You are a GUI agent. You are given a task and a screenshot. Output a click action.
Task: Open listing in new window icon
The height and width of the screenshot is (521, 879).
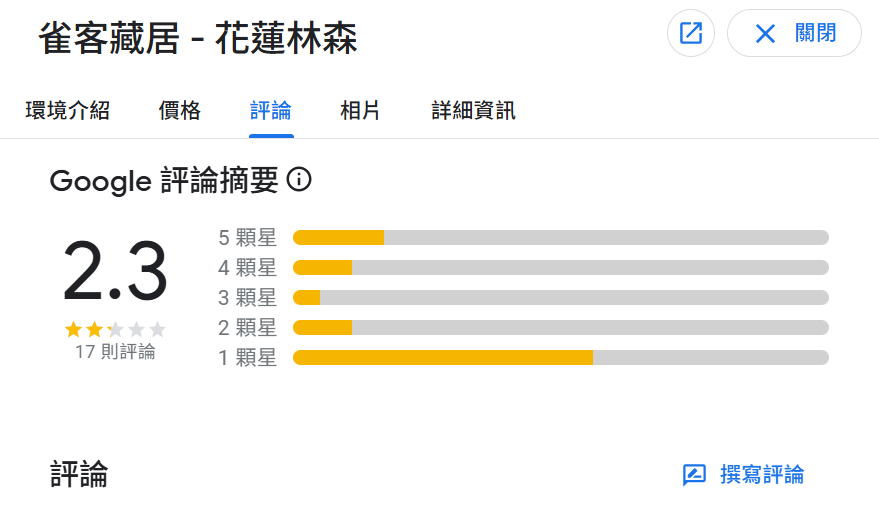pos(691,33)
